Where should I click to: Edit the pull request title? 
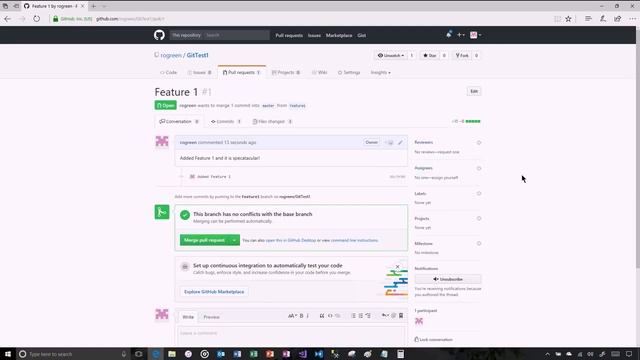pos(474,91)
